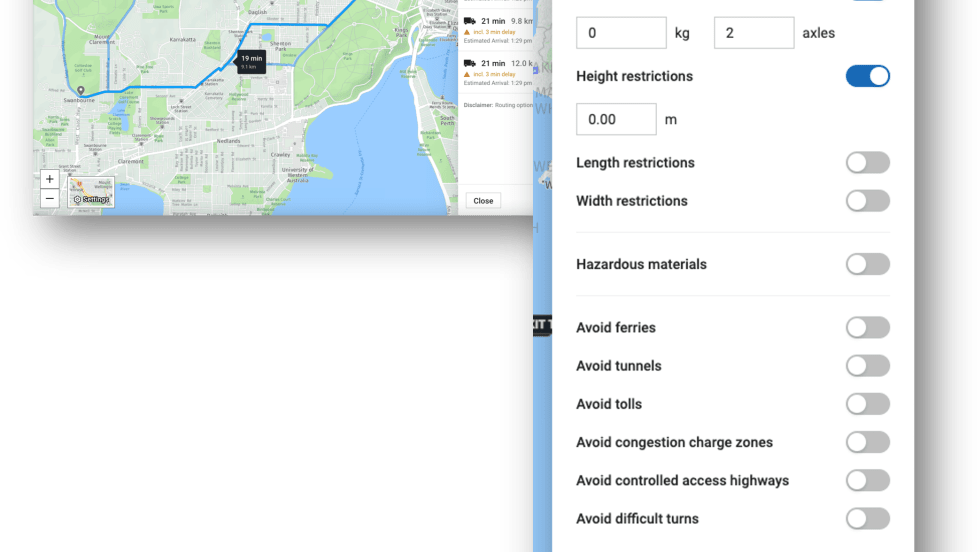Click the Swanbourne location pin marker
This screenshot has width=980, height=552.
[x=81, y=91]
